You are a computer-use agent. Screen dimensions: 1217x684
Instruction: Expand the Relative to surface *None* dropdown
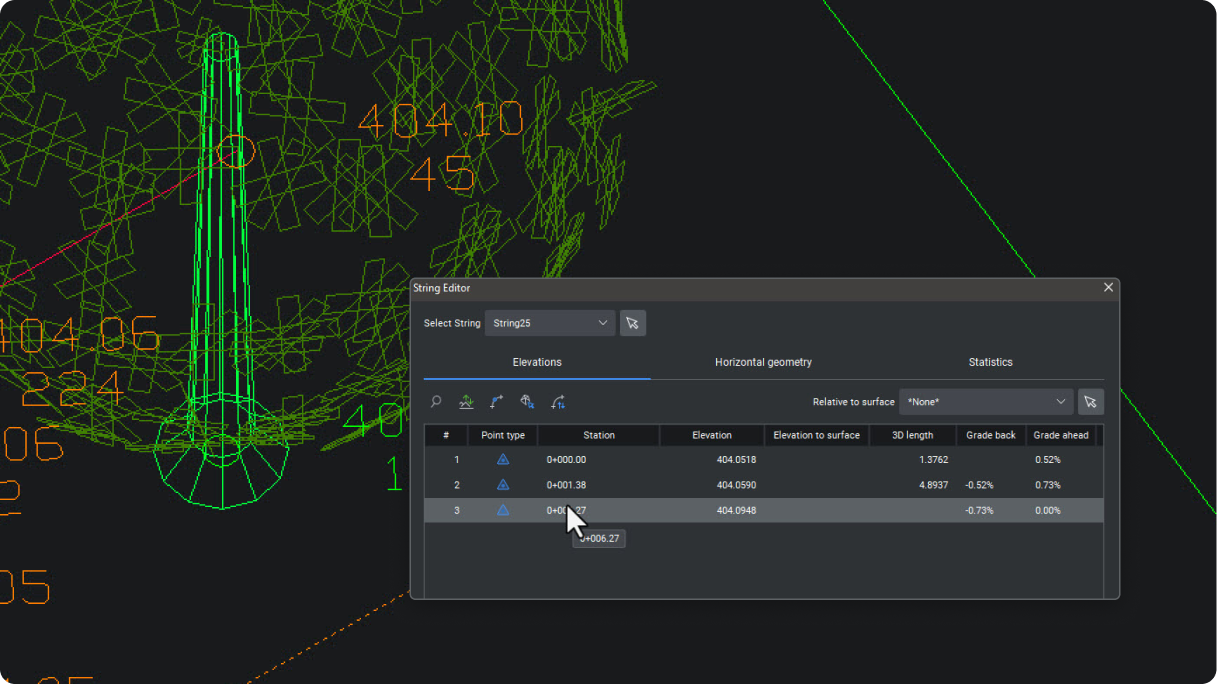(986, 402)
